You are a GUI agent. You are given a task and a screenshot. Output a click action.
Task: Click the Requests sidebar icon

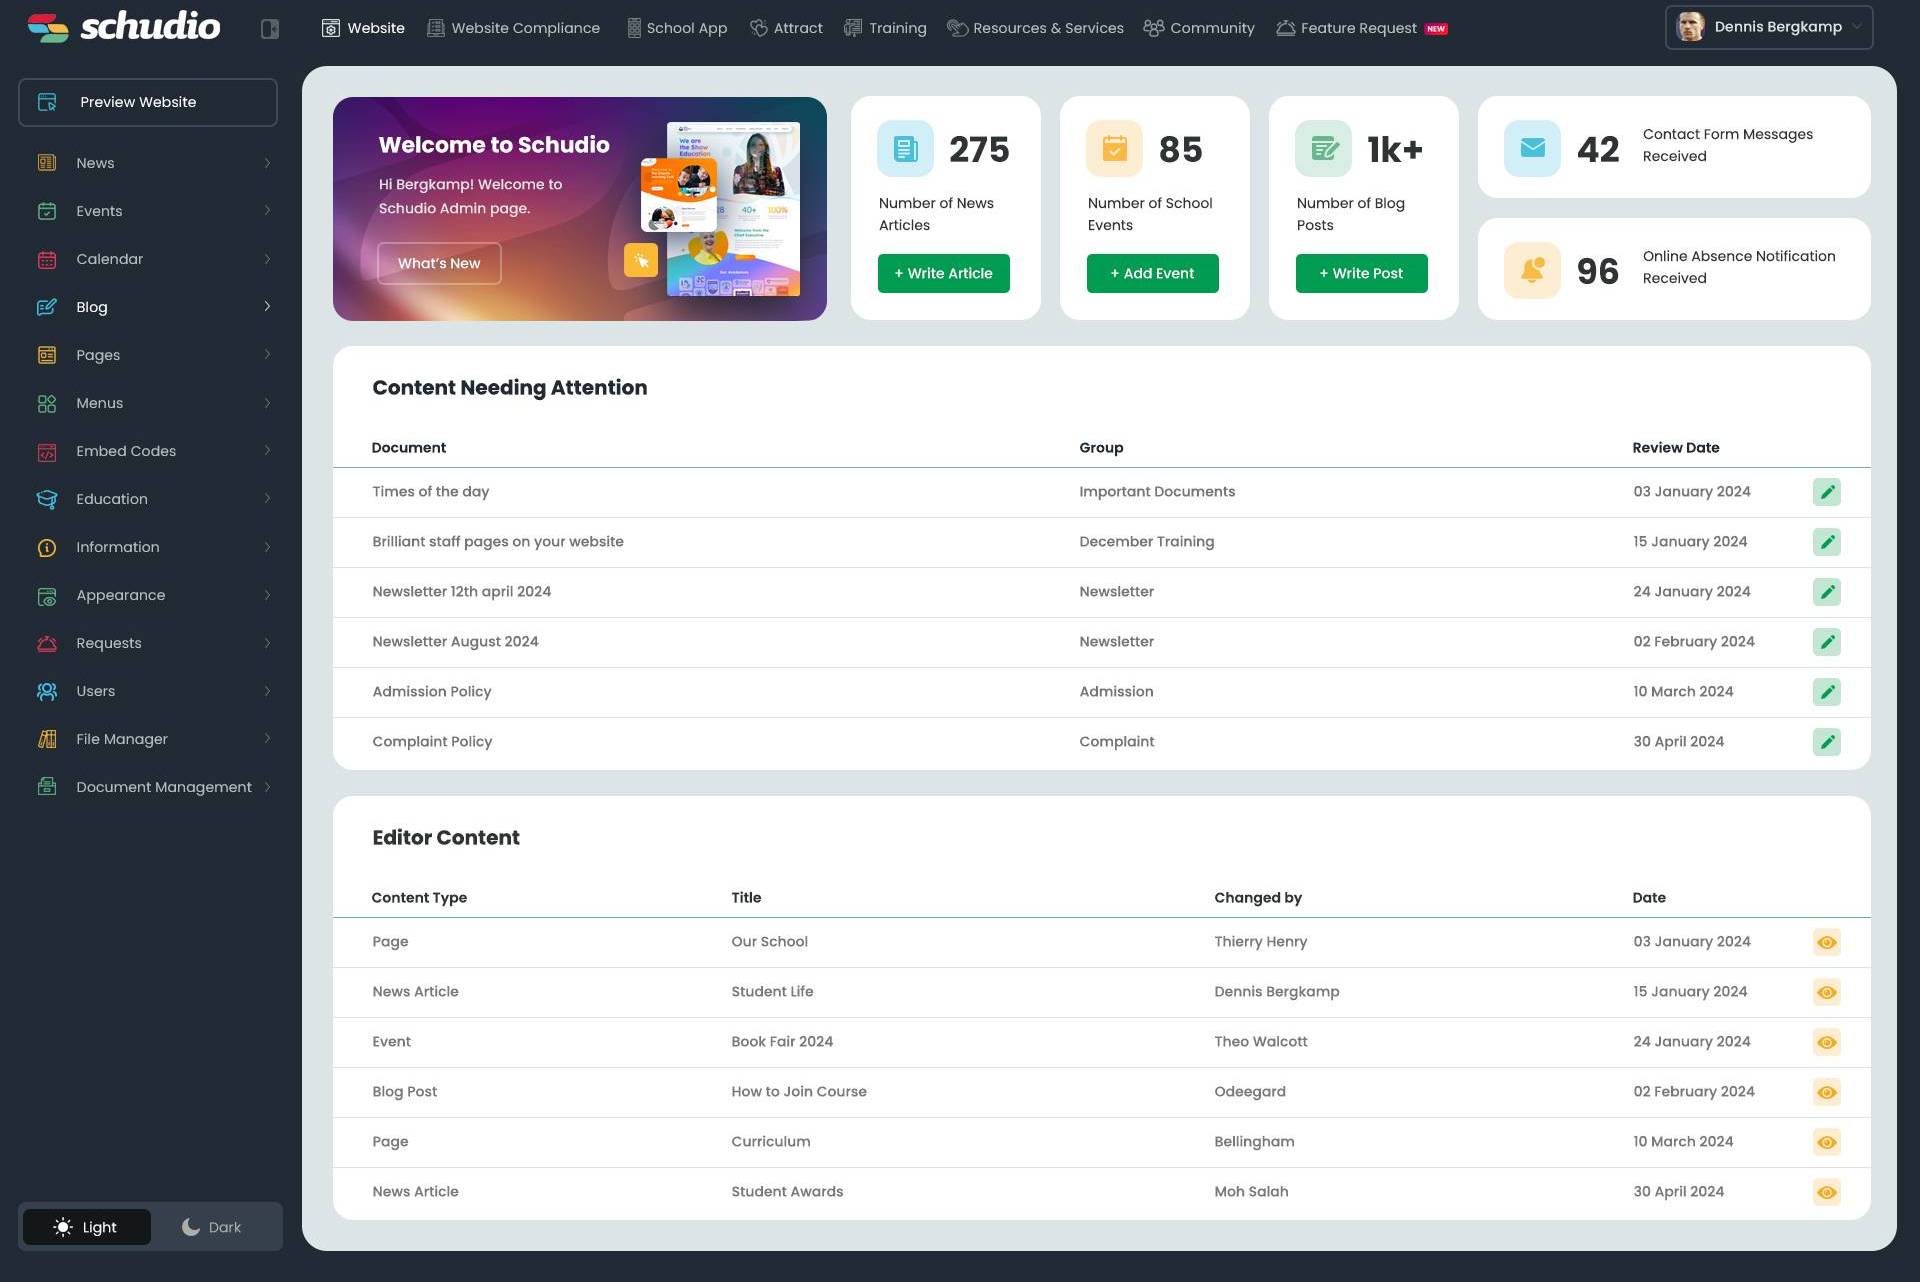(47, 643)
